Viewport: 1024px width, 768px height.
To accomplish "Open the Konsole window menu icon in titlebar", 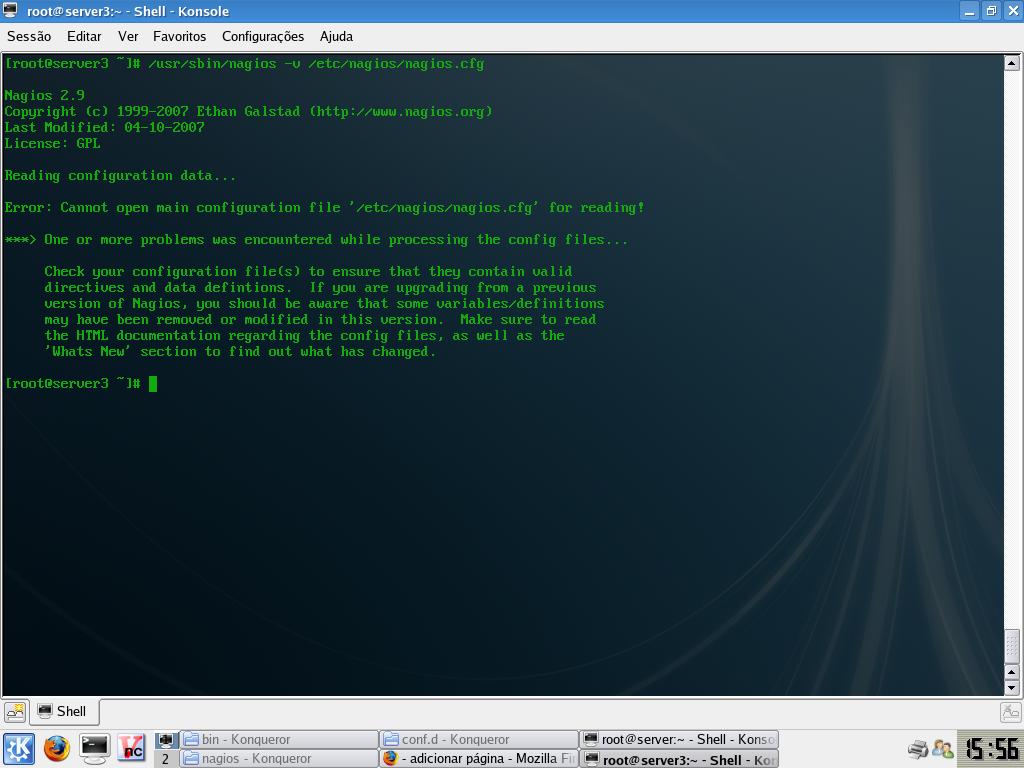I will (x=10, y=10).
